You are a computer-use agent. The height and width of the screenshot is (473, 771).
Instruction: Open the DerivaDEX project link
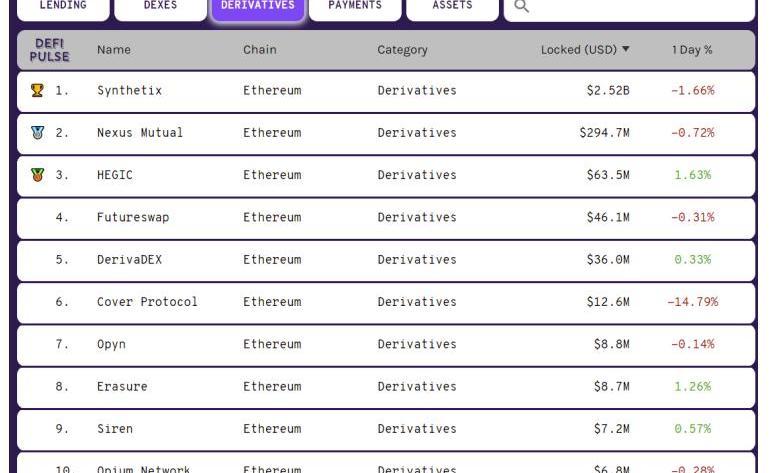pyautogui.click(x=129, y=260)
